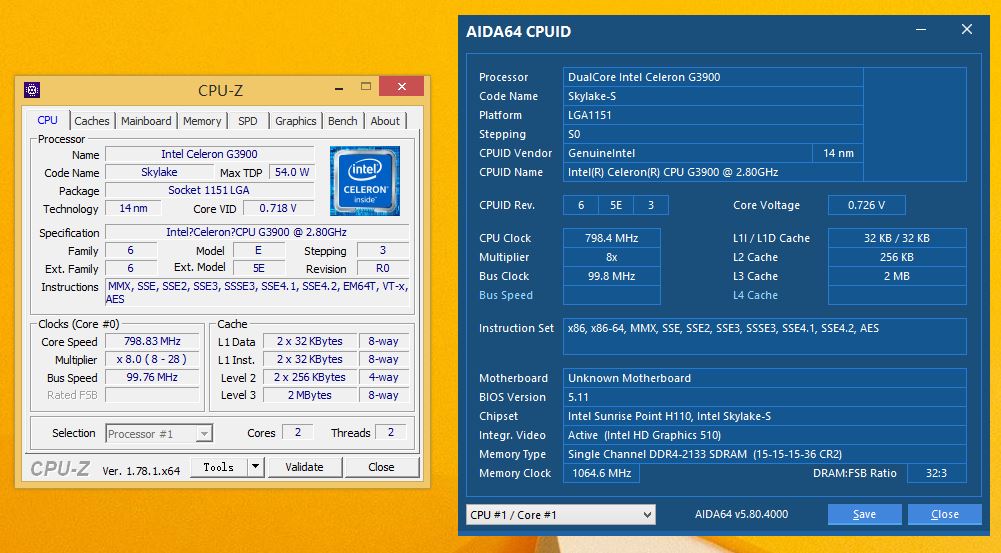Click the Tools button in CPU-Z
1001x553 pixels.
coord(218,467)
